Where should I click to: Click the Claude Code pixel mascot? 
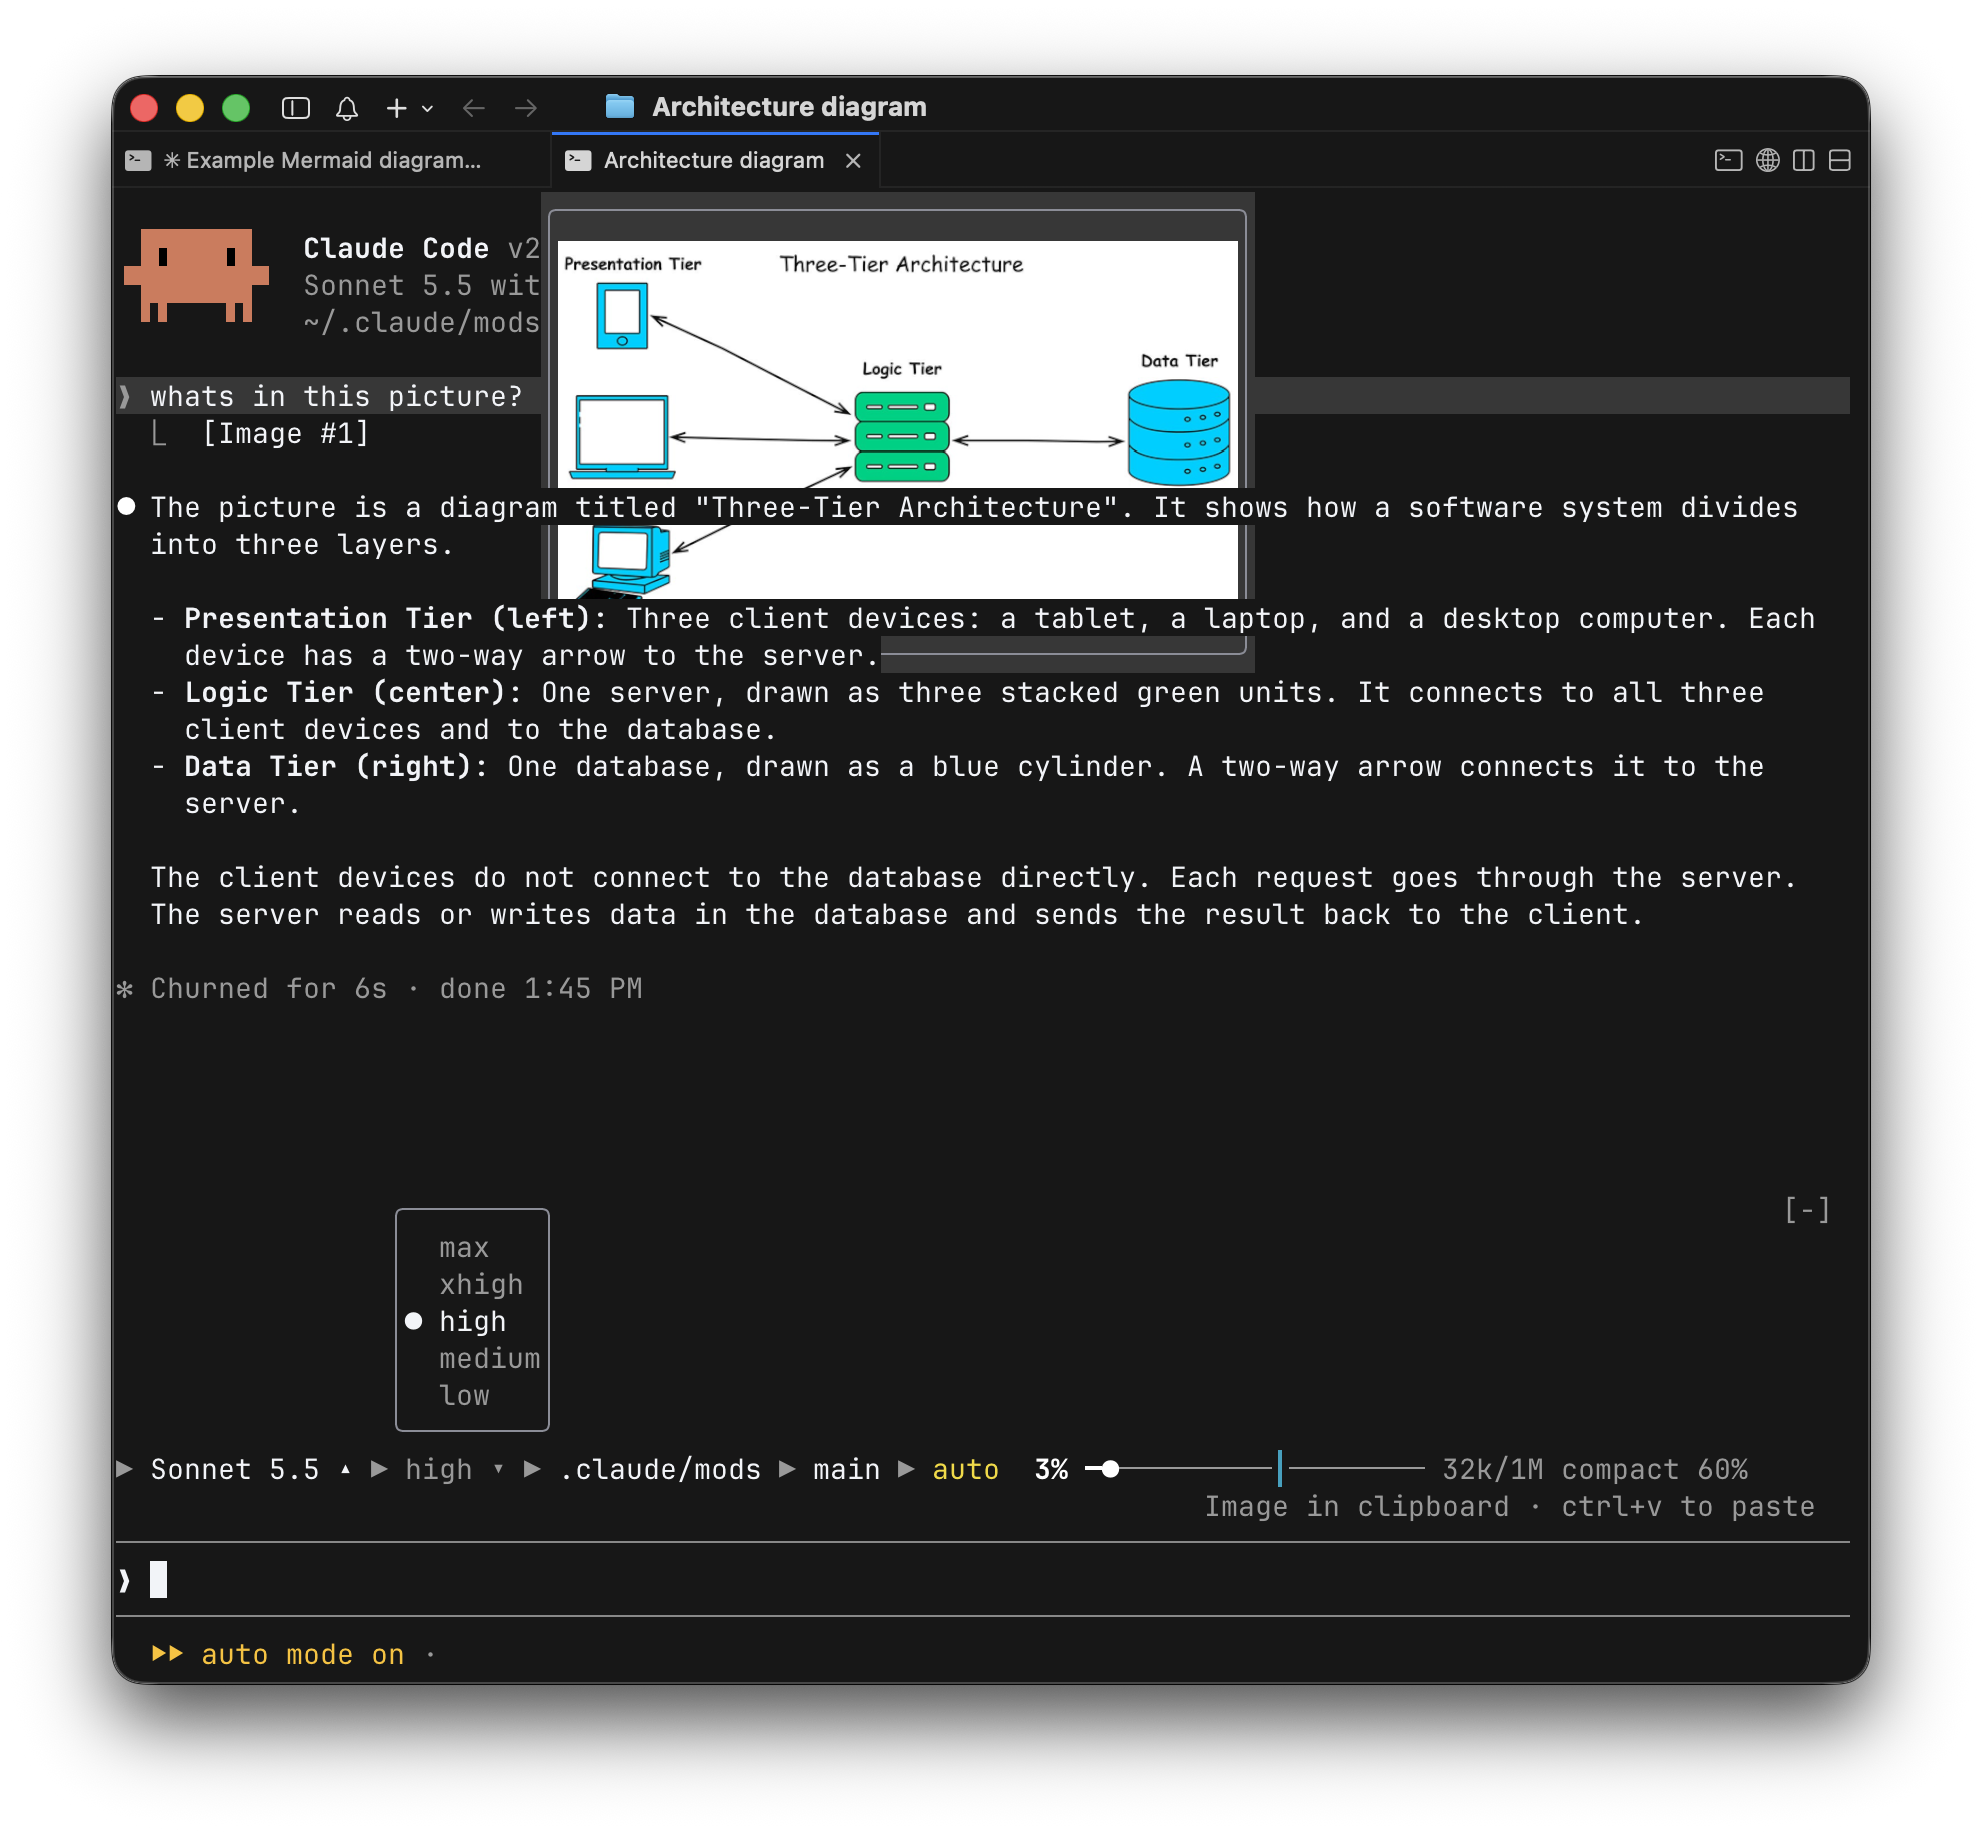(x=196, y=275)
